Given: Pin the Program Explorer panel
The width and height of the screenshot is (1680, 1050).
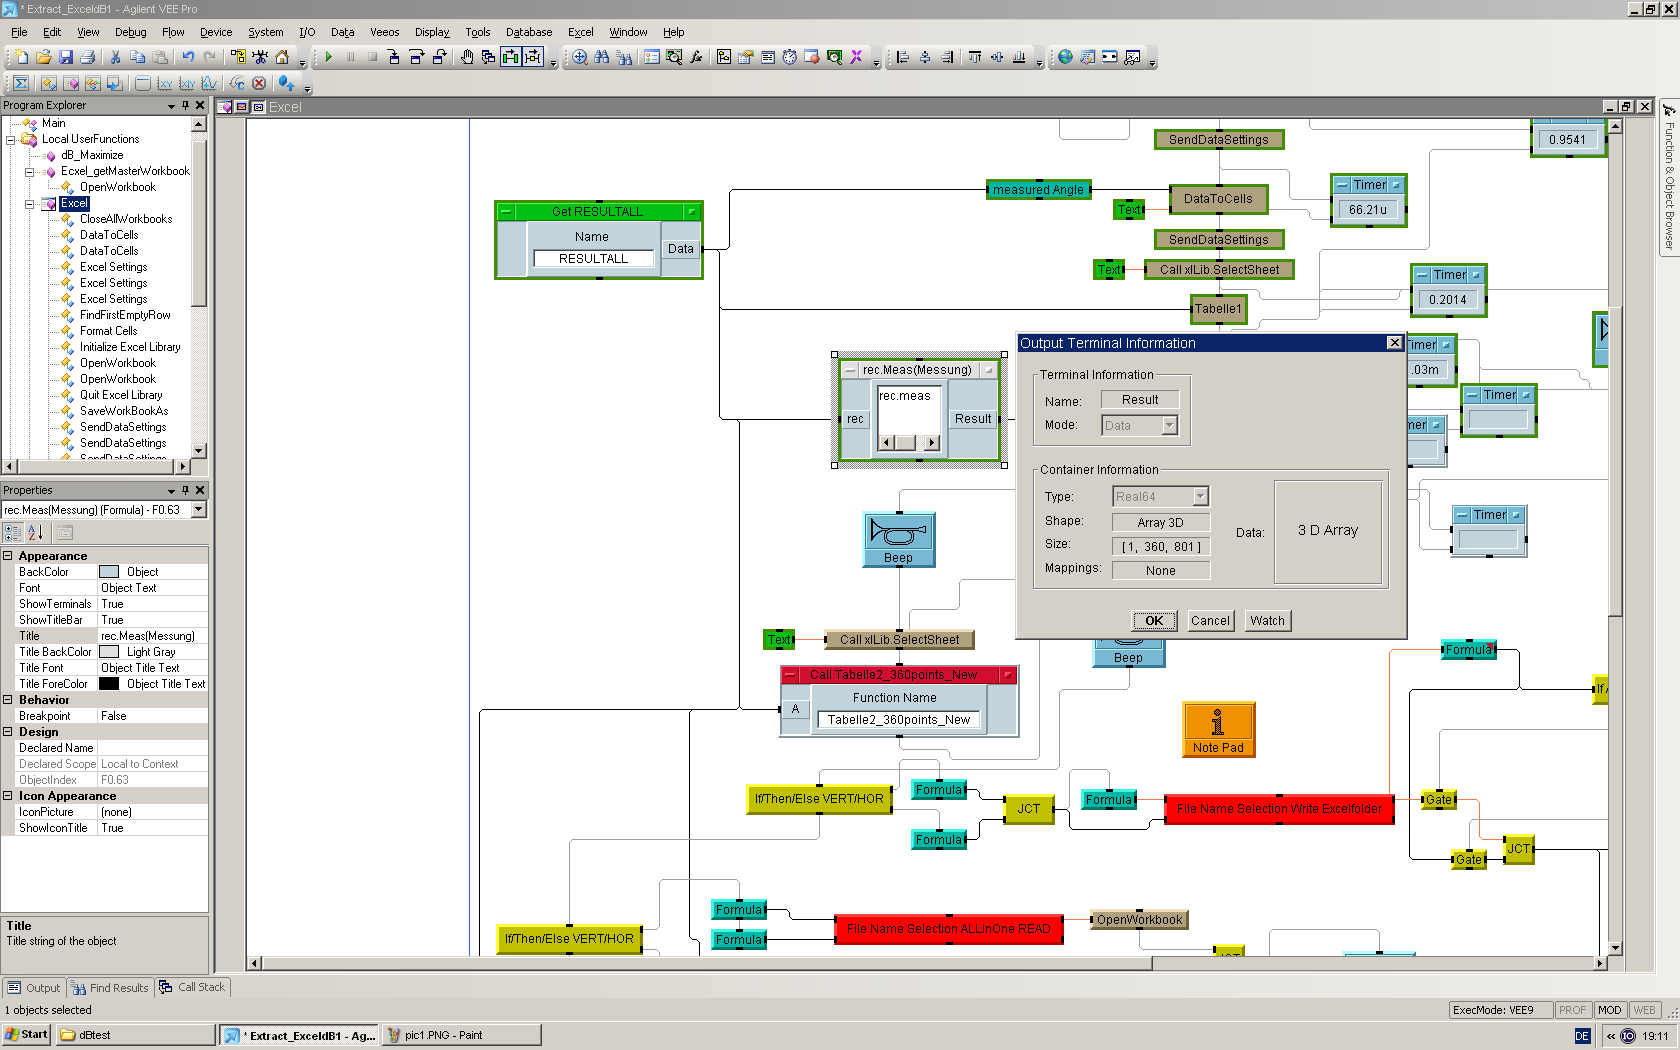Looking at the screenshot, I should pyautogui.click(x=185, y=105).
